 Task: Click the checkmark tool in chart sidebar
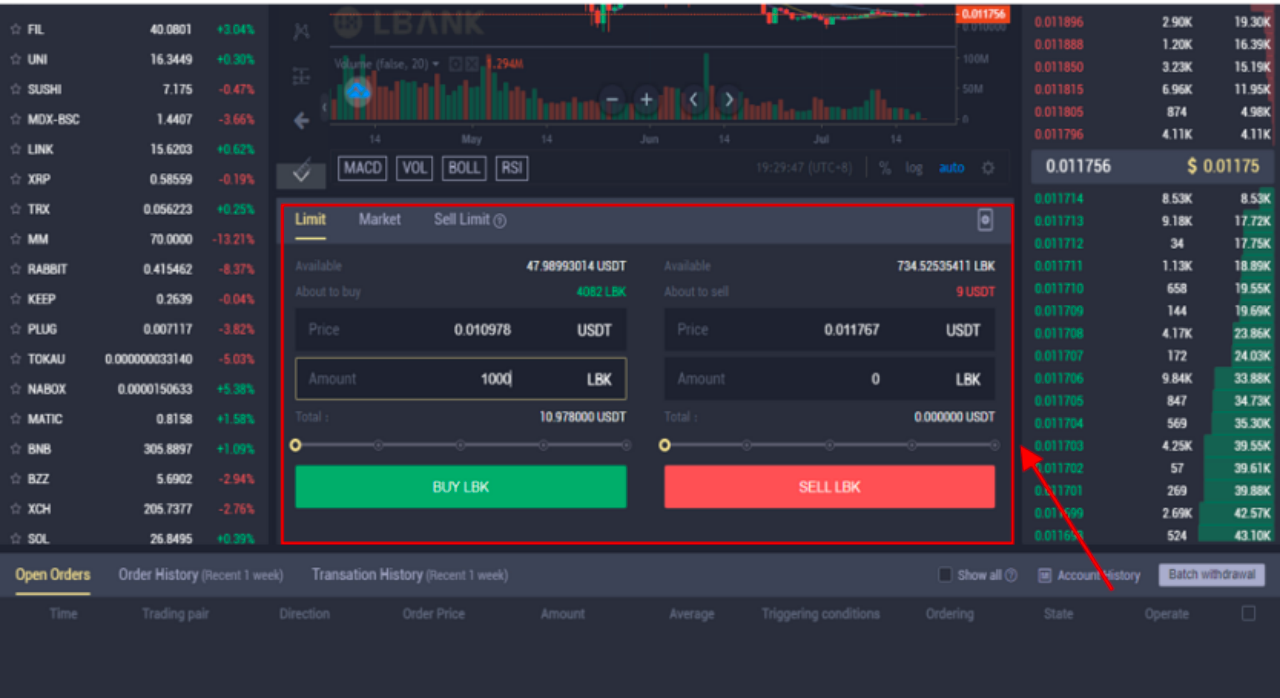301,173
